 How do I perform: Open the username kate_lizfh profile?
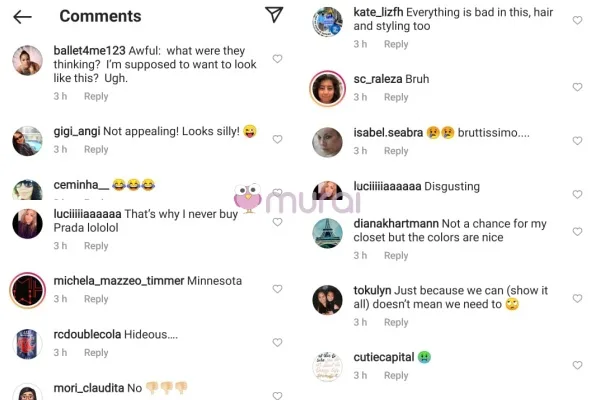click(377, 12)
